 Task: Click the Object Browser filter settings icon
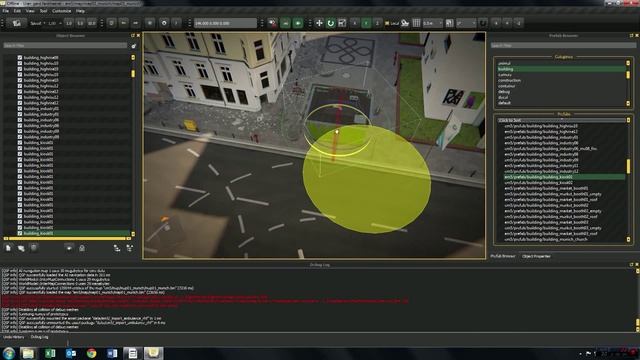133,46
